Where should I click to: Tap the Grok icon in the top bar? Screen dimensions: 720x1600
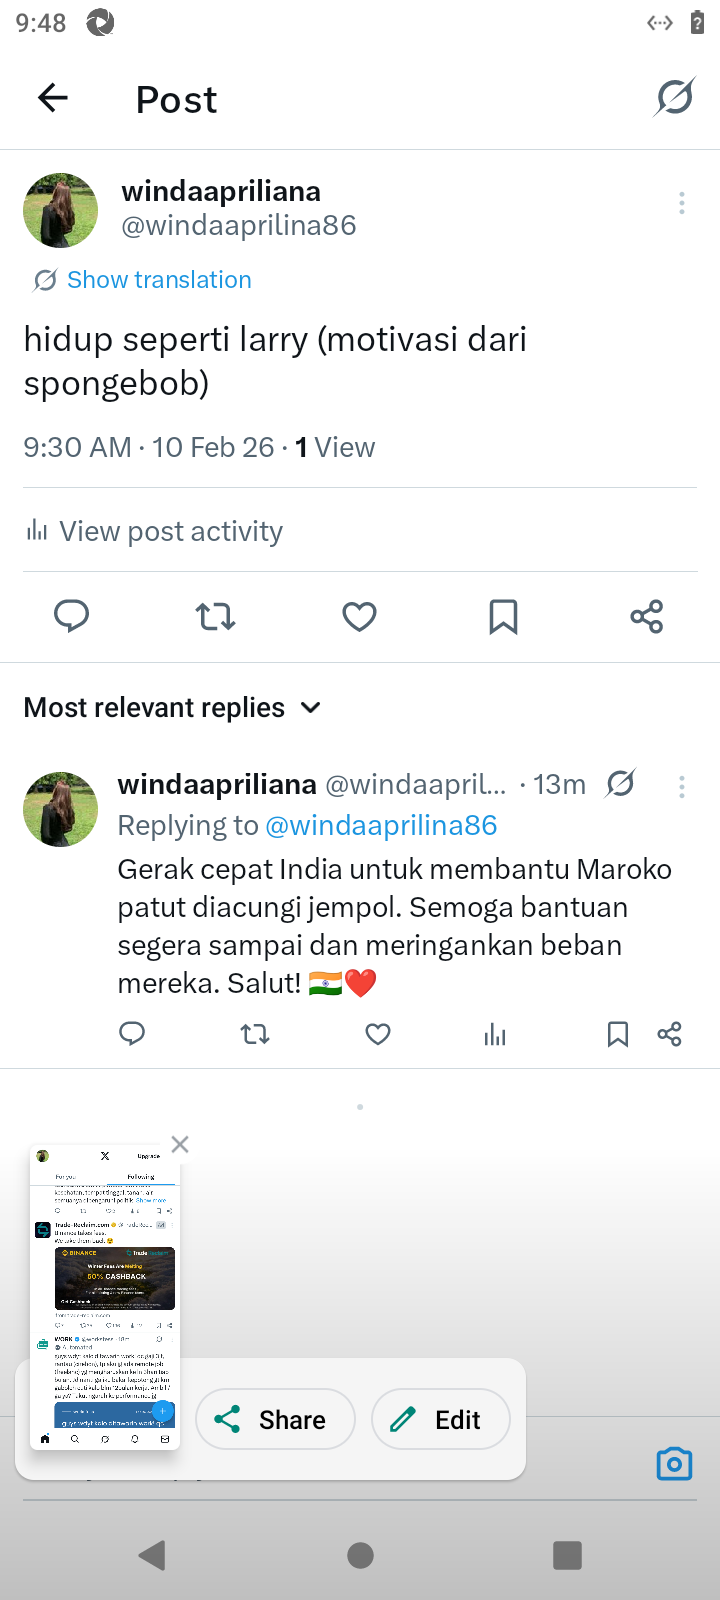coord(675,98)
